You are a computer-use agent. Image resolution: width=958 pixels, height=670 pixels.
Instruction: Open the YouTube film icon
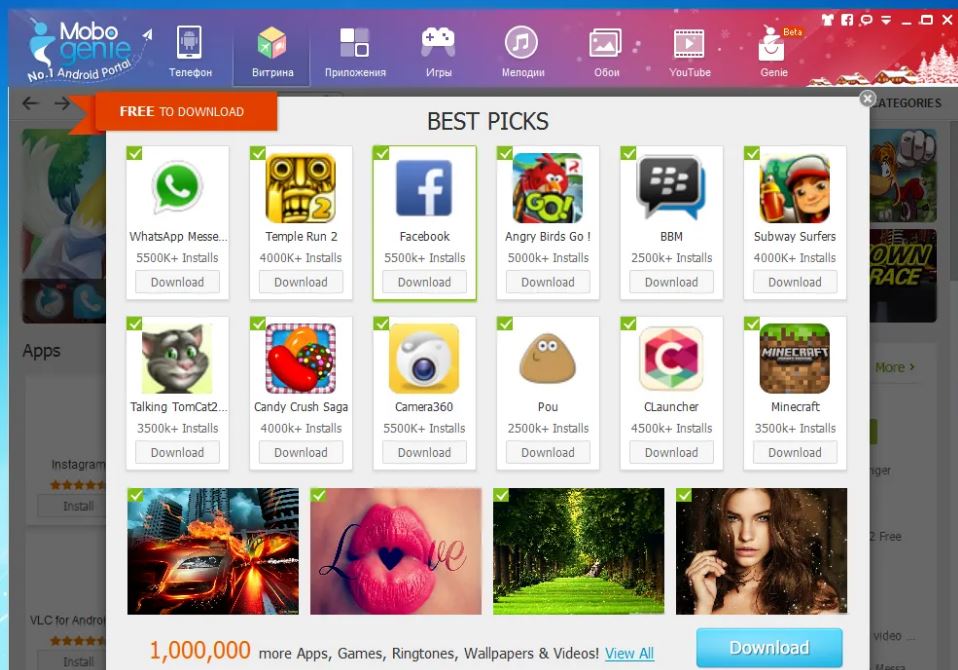(689, 52)
